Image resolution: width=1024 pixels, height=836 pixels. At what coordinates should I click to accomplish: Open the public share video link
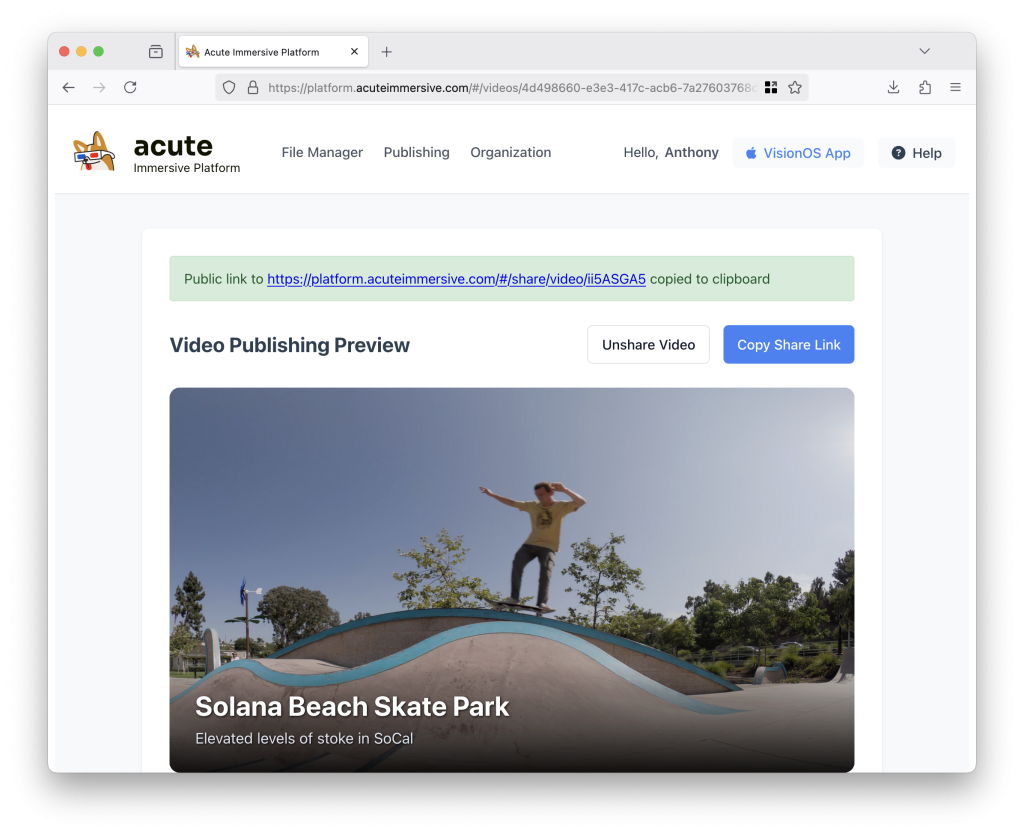456,279
